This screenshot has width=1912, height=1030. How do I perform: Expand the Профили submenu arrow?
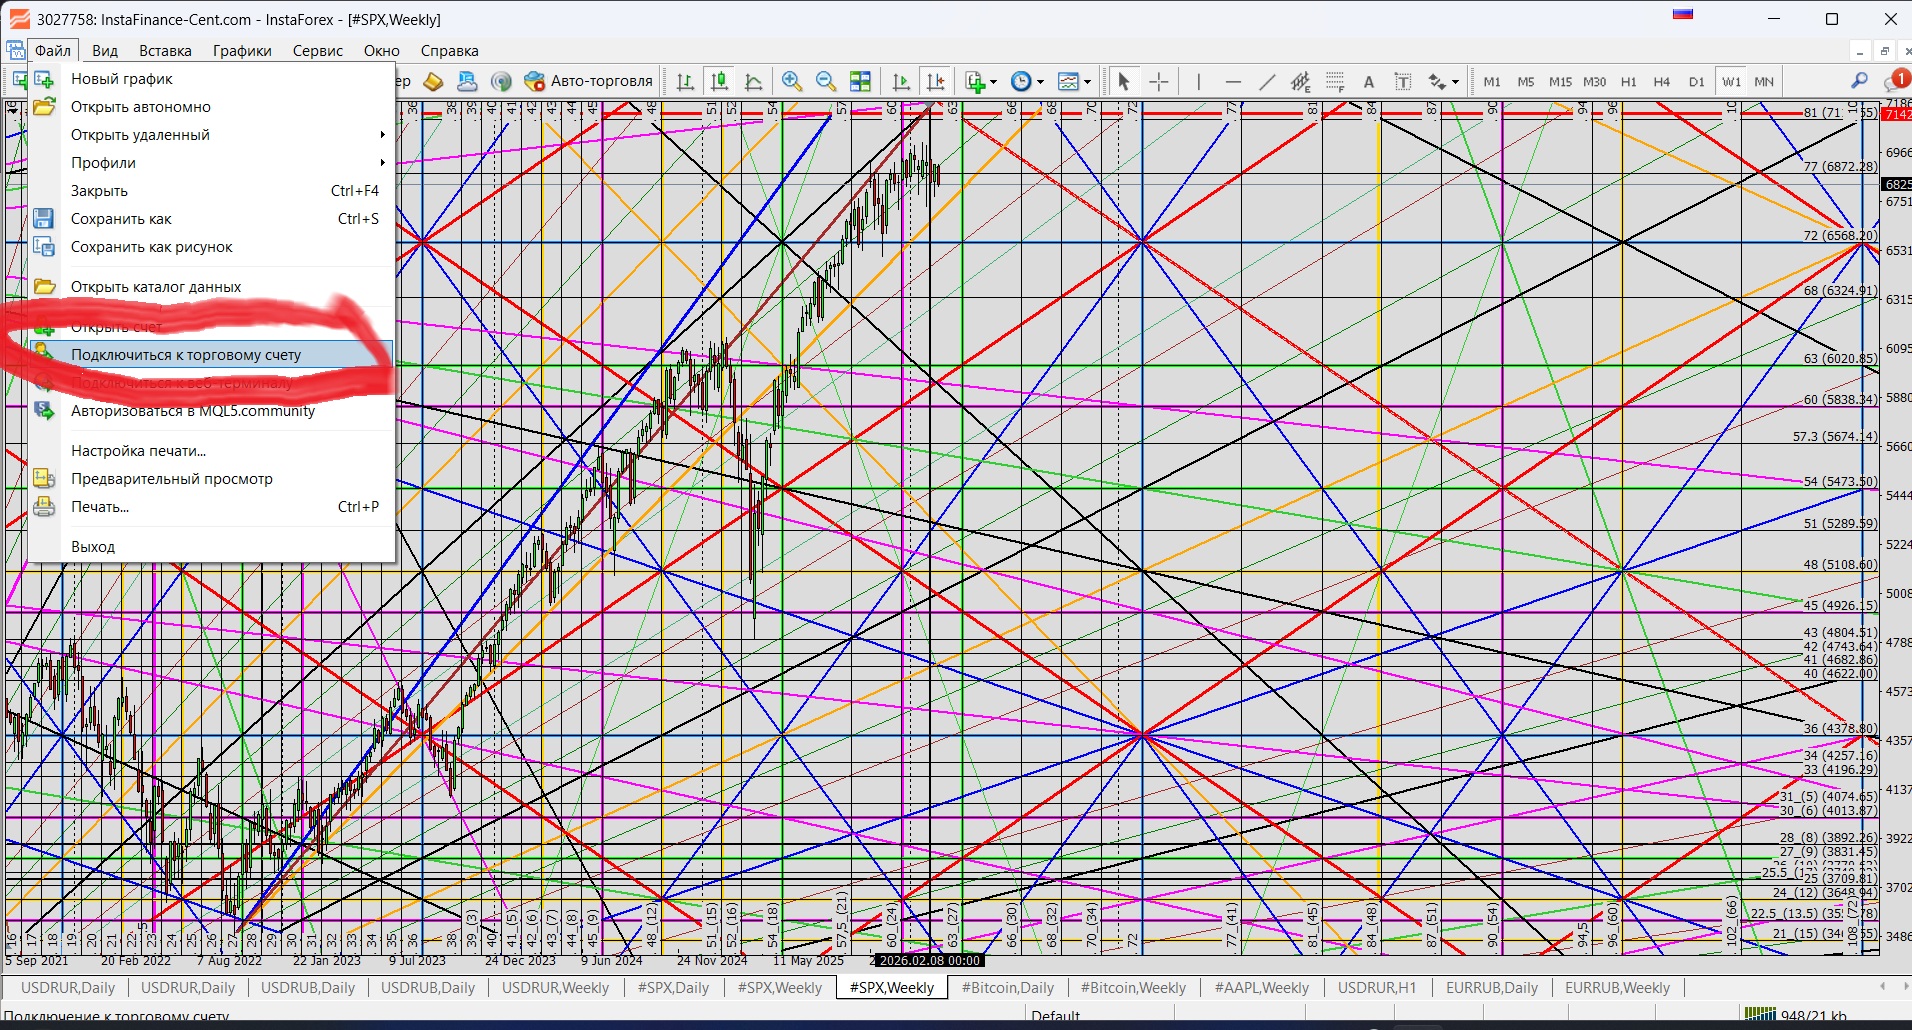pos(382,163)
